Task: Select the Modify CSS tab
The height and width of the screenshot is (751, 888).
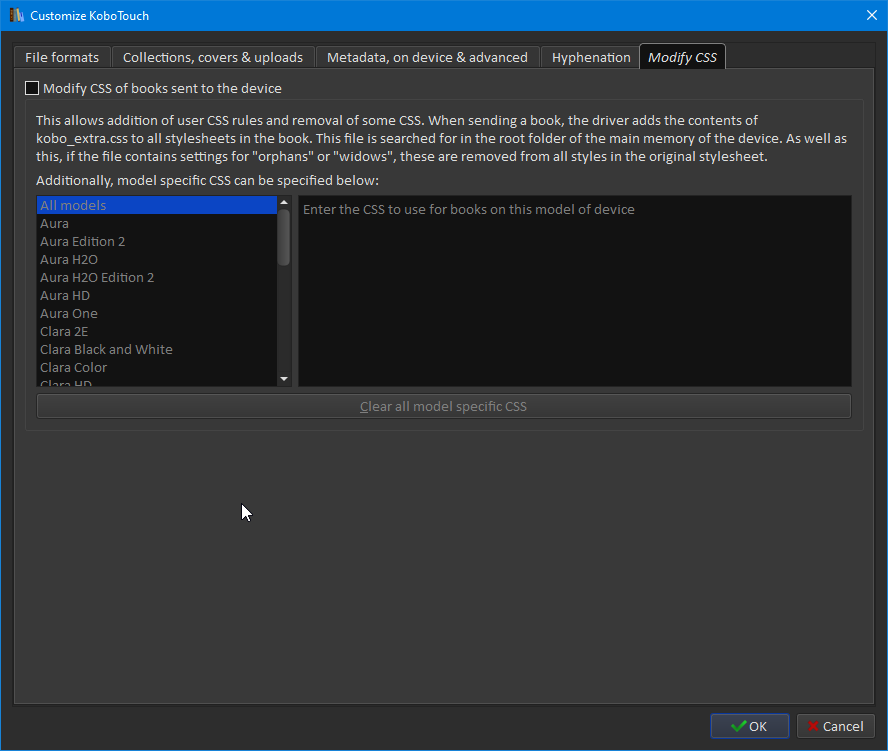Action: tap(682, 57)
